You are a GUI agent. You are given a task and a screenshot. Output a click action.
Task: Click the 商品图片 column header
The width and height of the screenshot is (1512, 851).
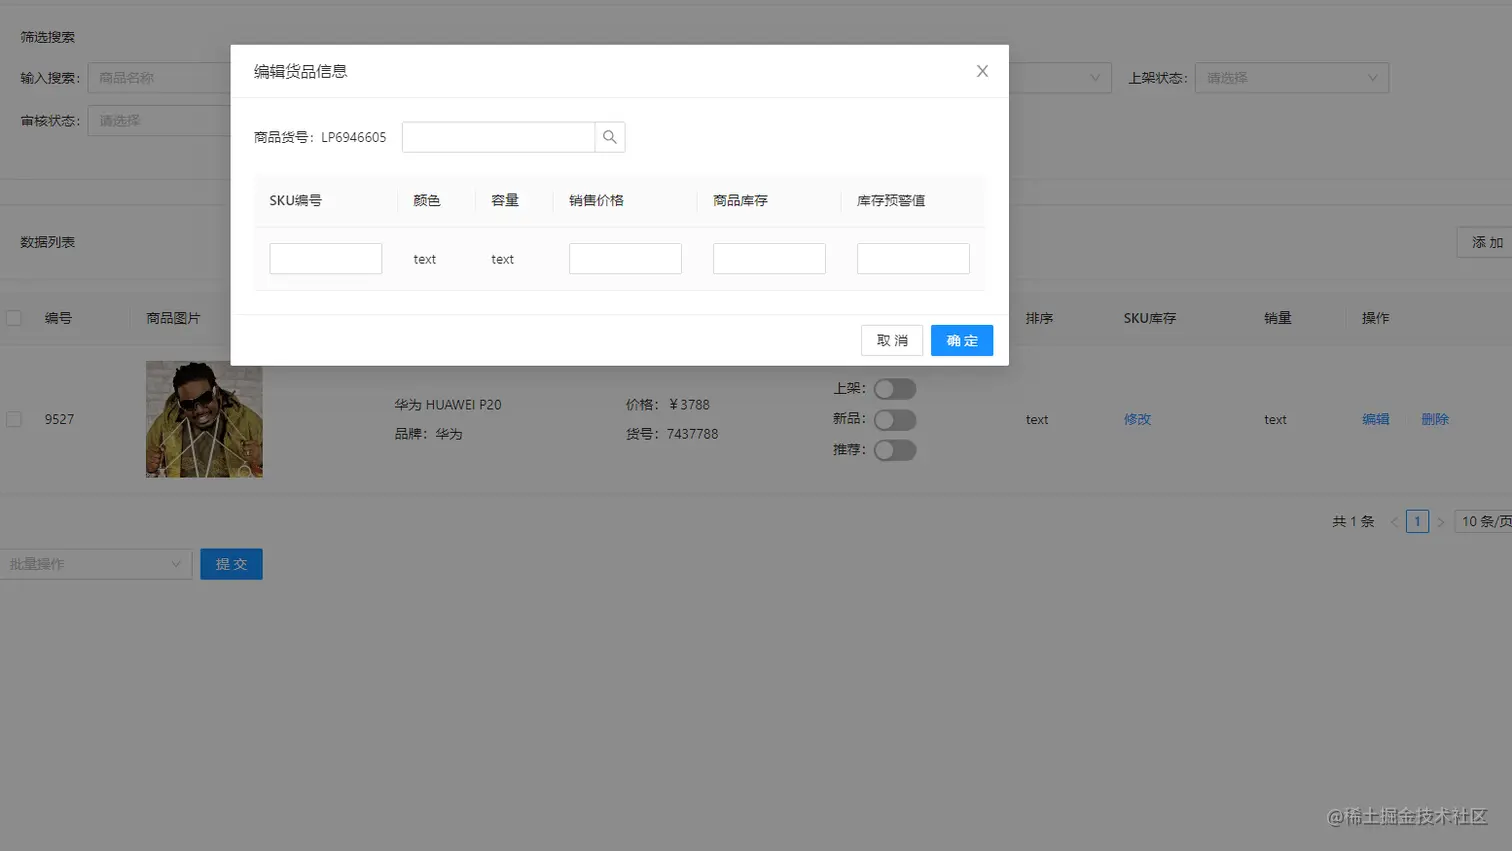(173, 318)
